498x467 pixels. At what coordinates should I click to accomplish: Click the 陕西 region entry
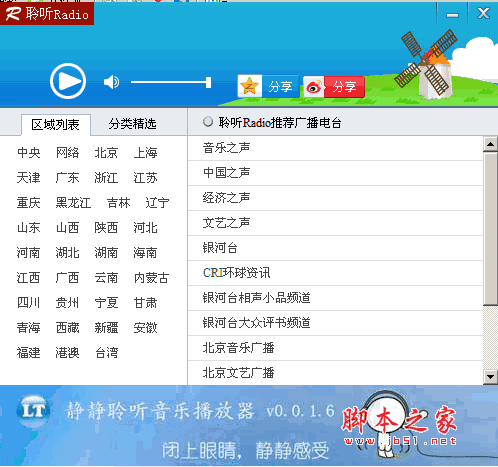pos(106,228)
